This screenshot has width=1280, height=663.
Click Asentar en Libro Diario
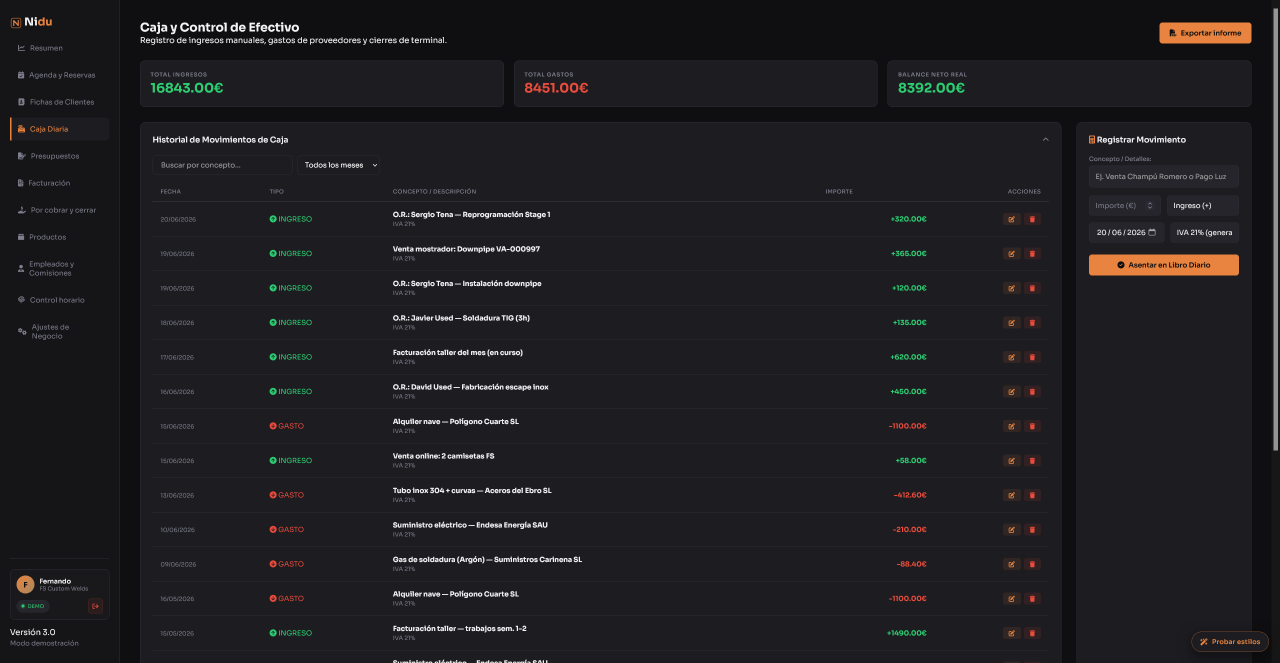coord(1164,265)
